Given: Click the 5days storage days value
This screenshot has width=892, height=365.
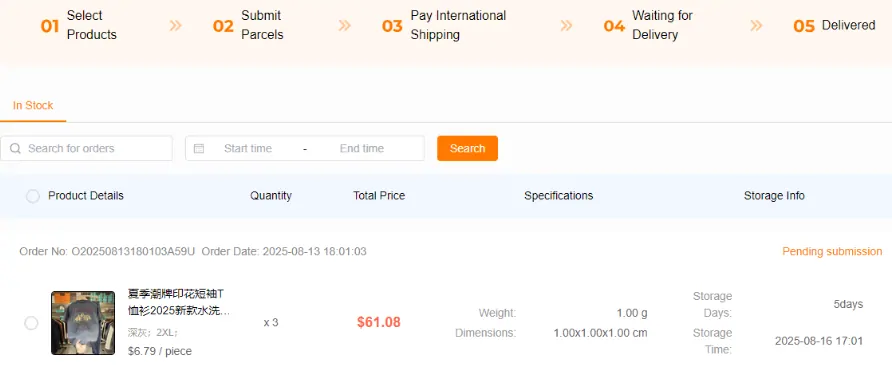Looking at the screenshot, I should click(x=848, y=304).
